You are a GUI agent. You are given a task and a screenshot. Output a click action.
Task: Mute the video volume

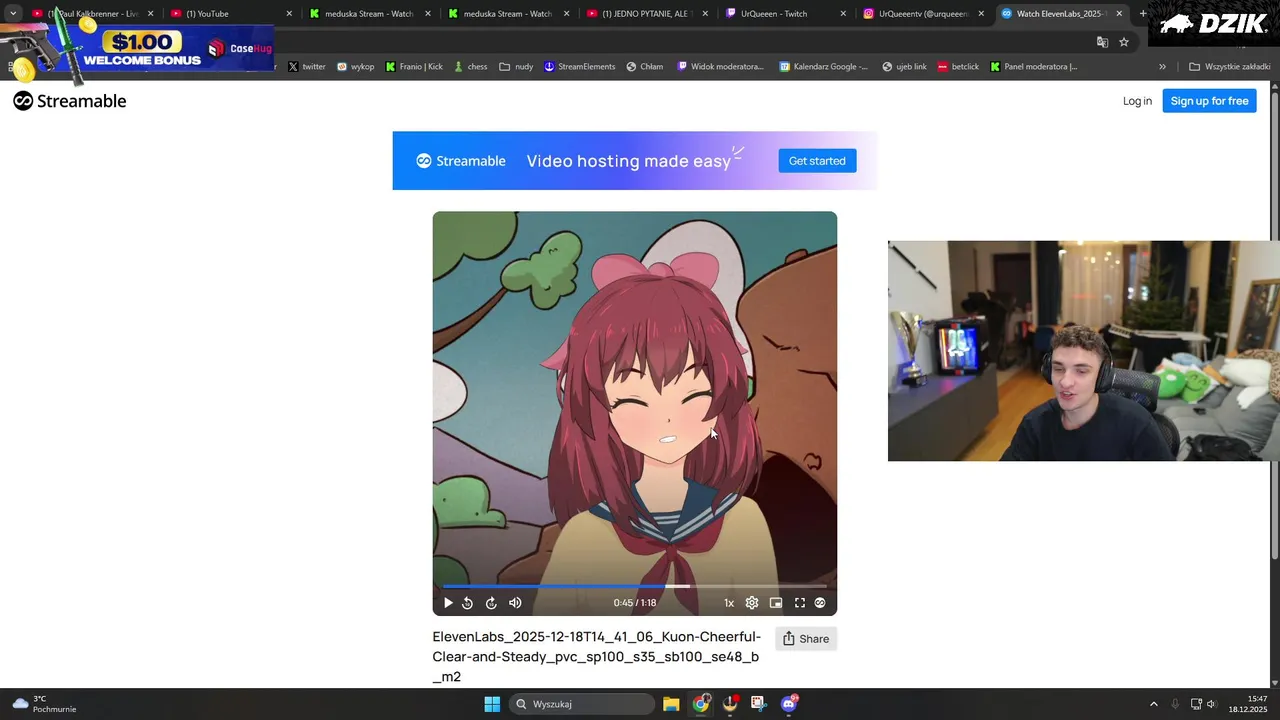[515, 603]
